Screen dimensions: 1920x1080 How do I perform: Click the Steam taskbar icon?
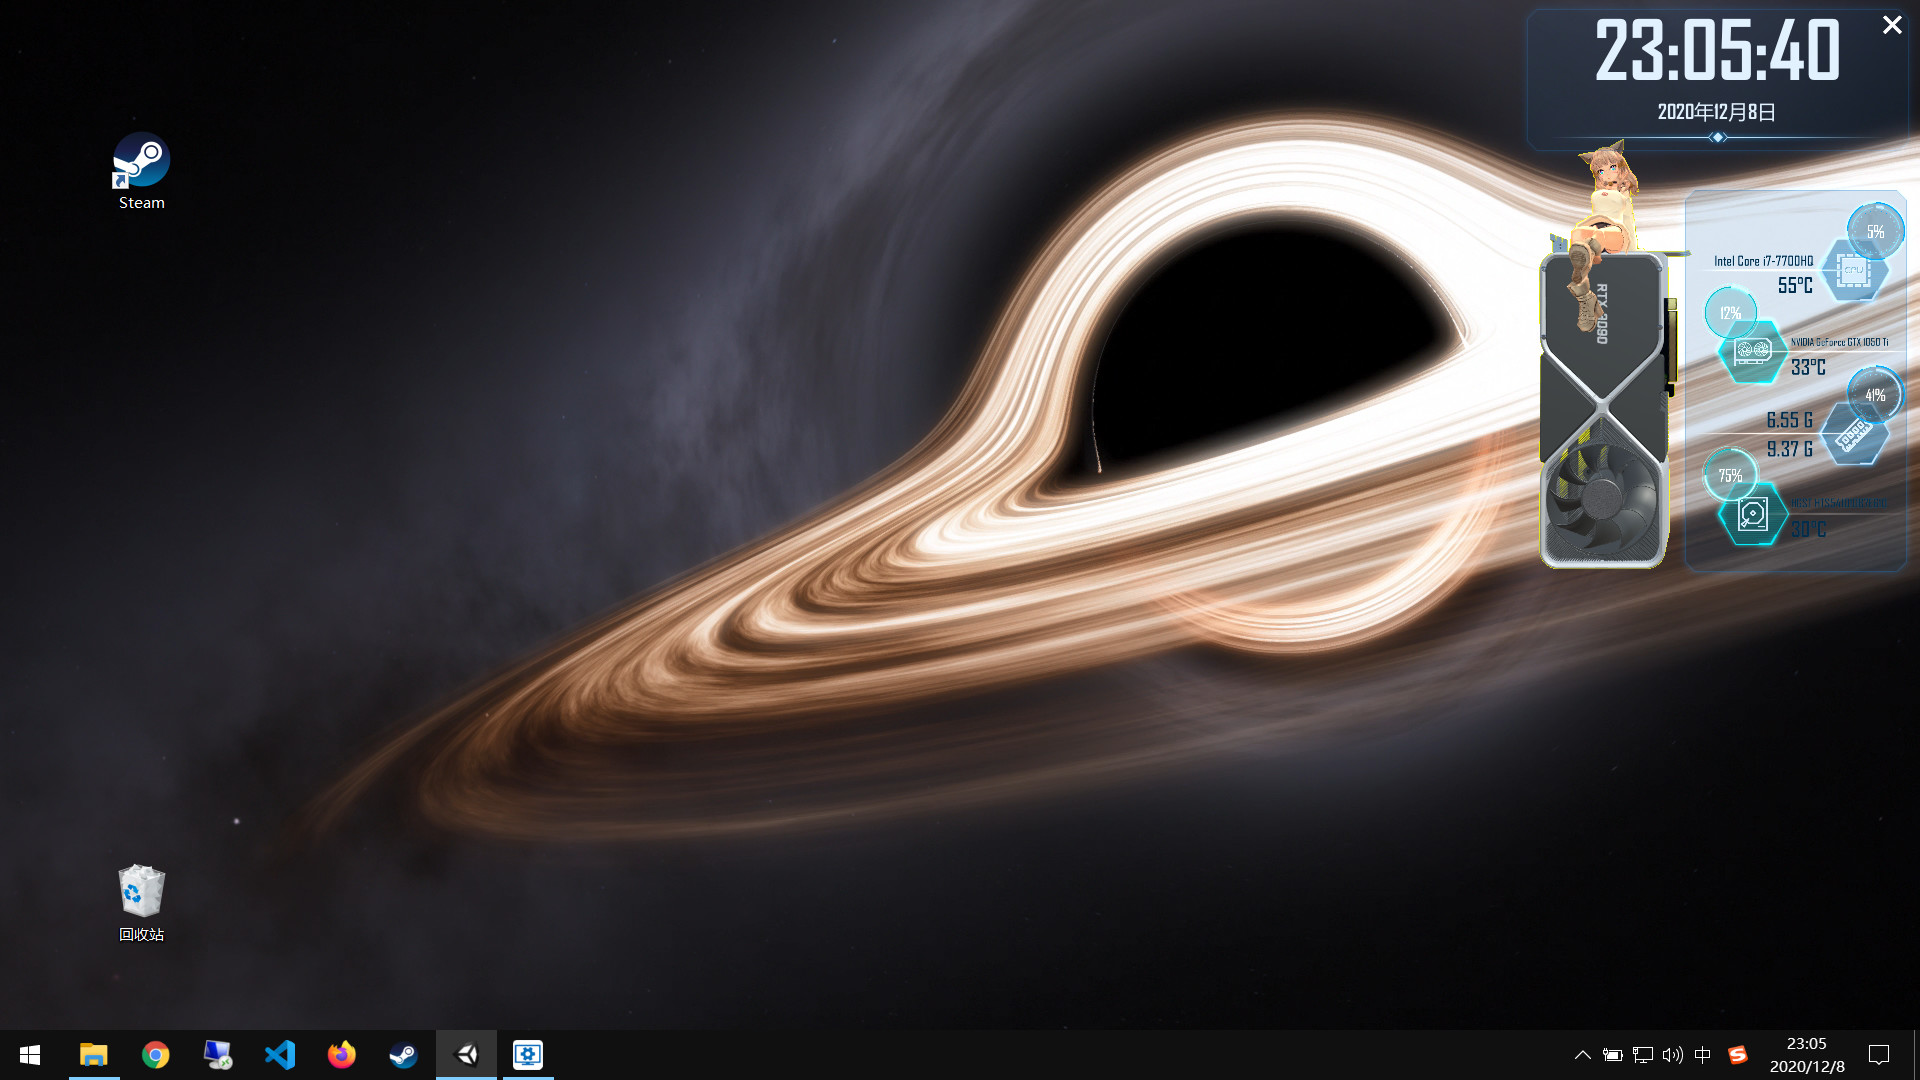(x=404, y=1055)
